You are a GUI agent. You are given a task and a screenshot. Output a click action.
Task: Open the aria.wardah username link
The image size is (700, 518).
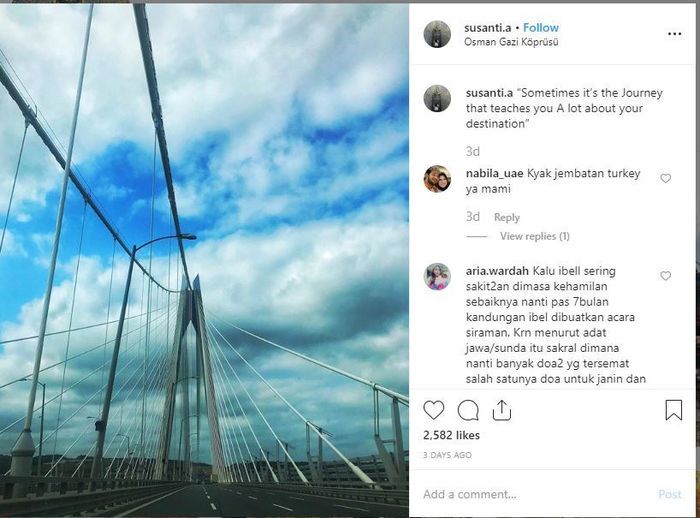click(x=497, y=271)
